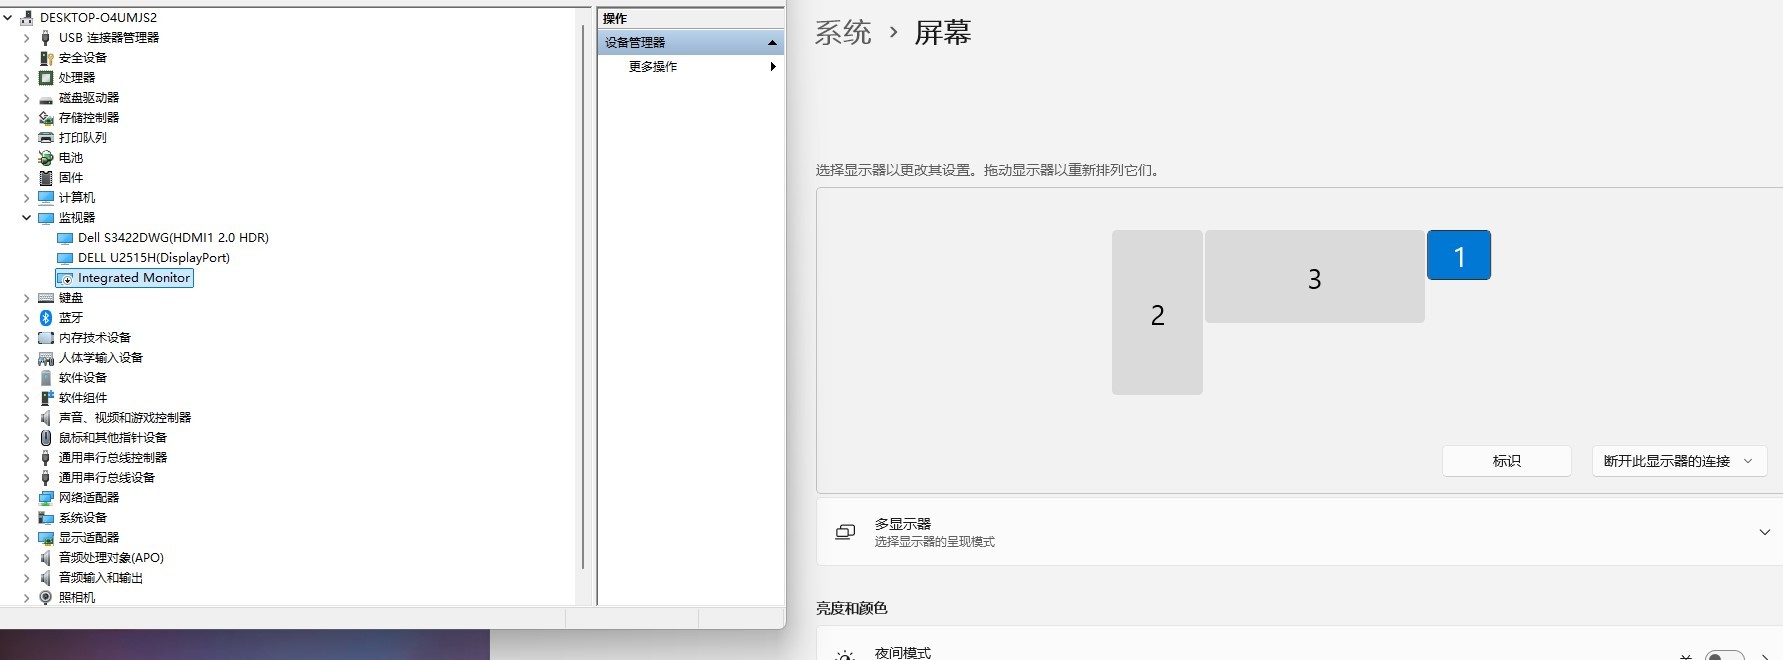
Task: Click the 计算机 computer icon
Action: [45, 197]
